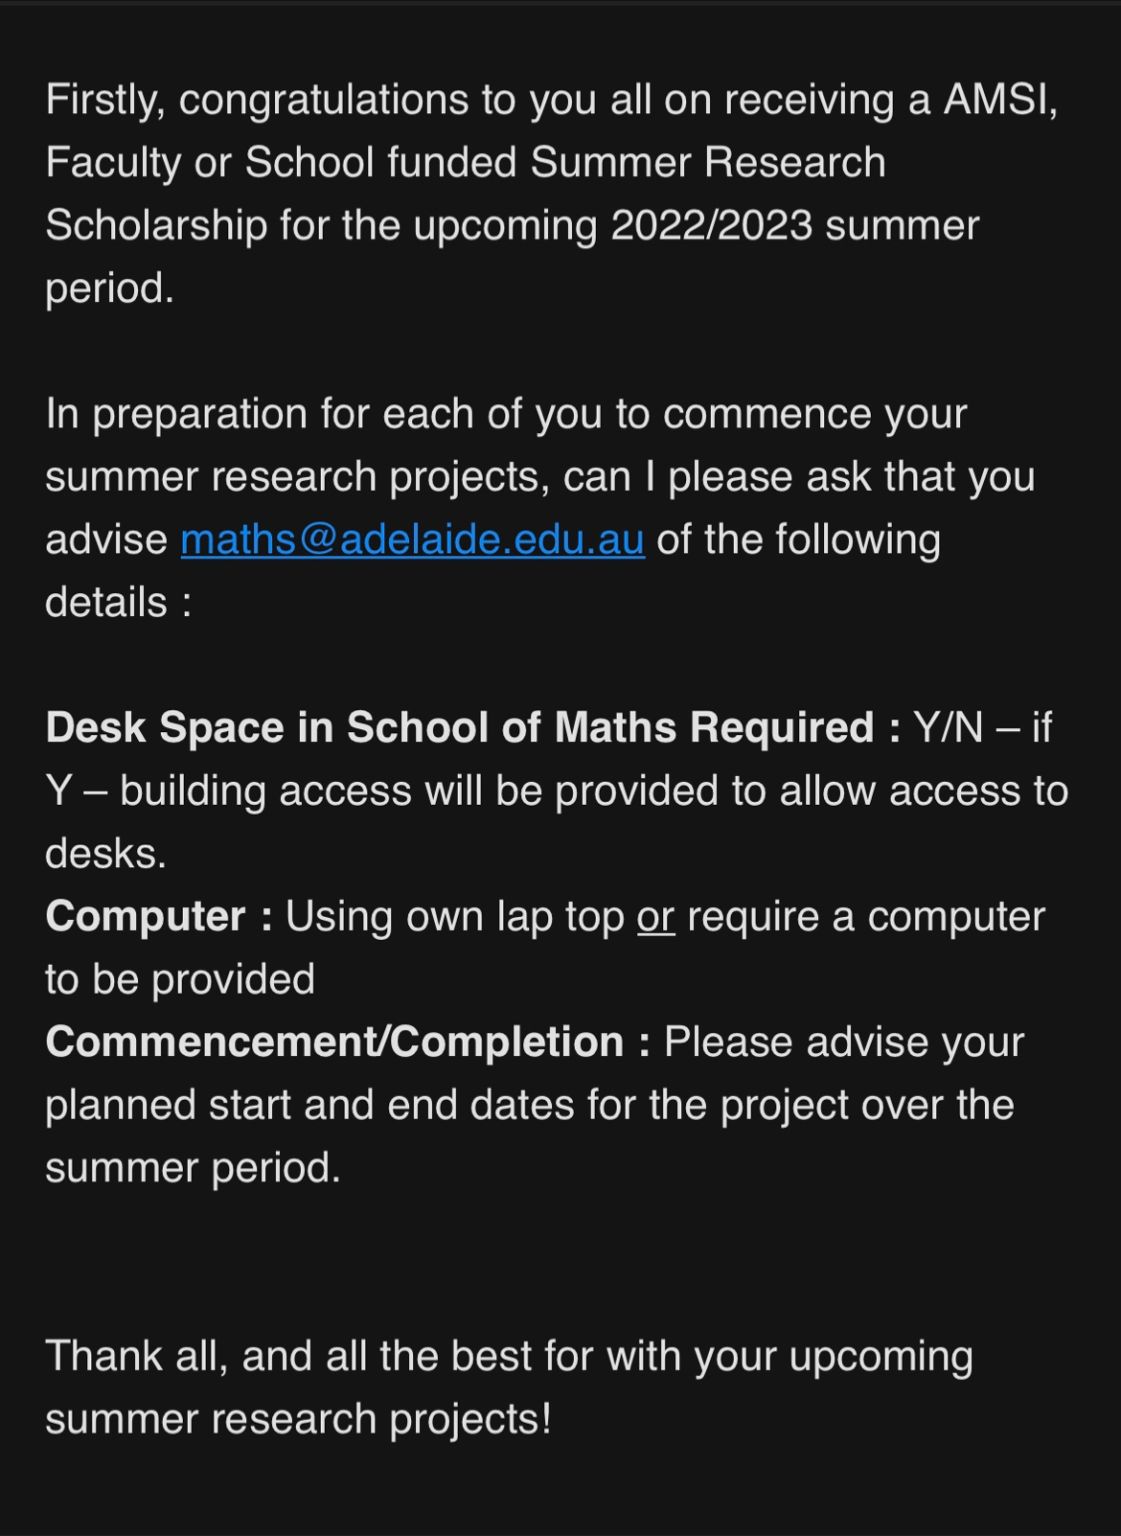Click the word 'Firstly' at the start
Viewport: 1121px width, 1536px height.
click(x=105, y=100)
